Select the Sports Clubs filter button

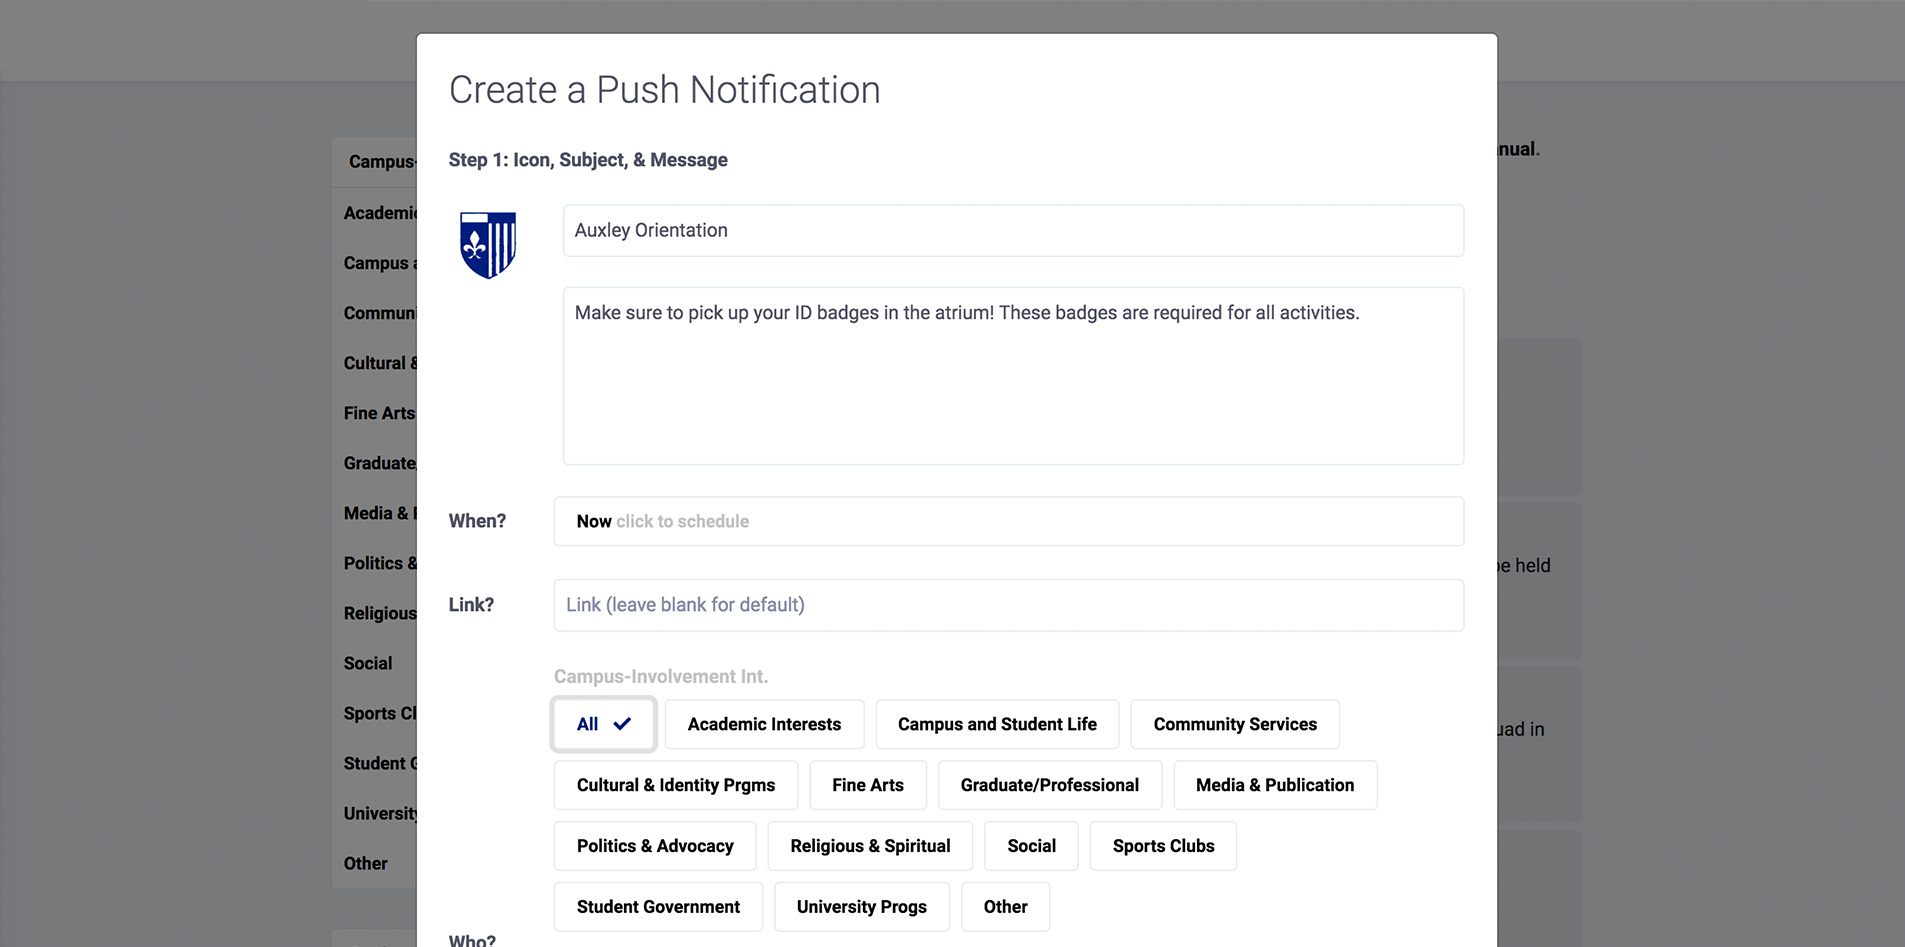click(1163, 846)
